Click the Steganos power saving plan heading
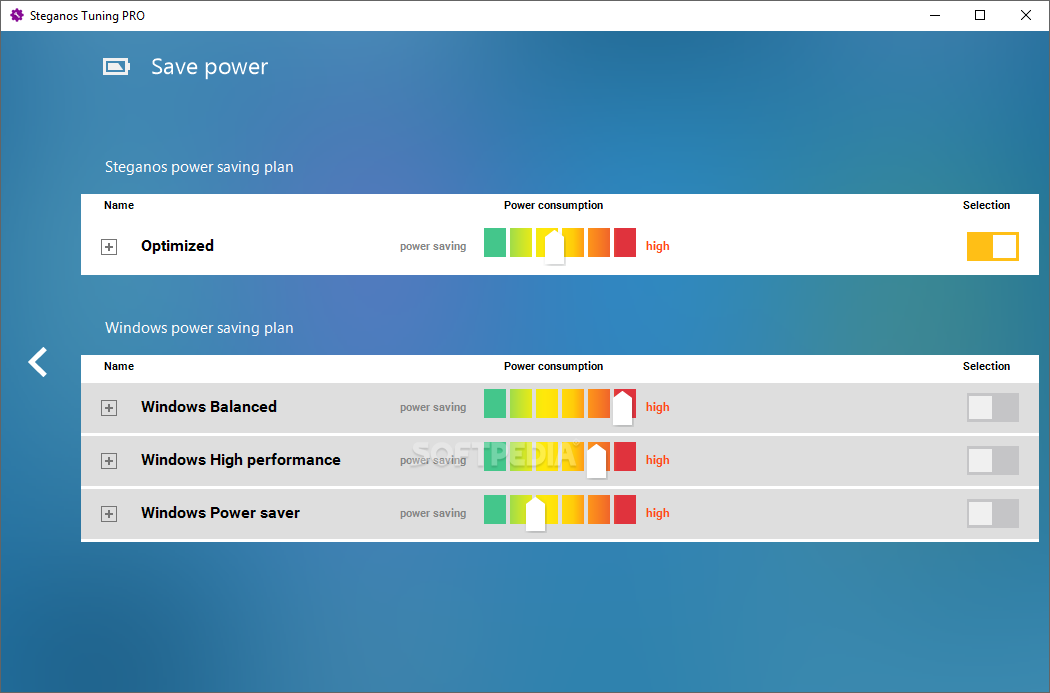Screen dimensions: 1050x693 [199, 167]
